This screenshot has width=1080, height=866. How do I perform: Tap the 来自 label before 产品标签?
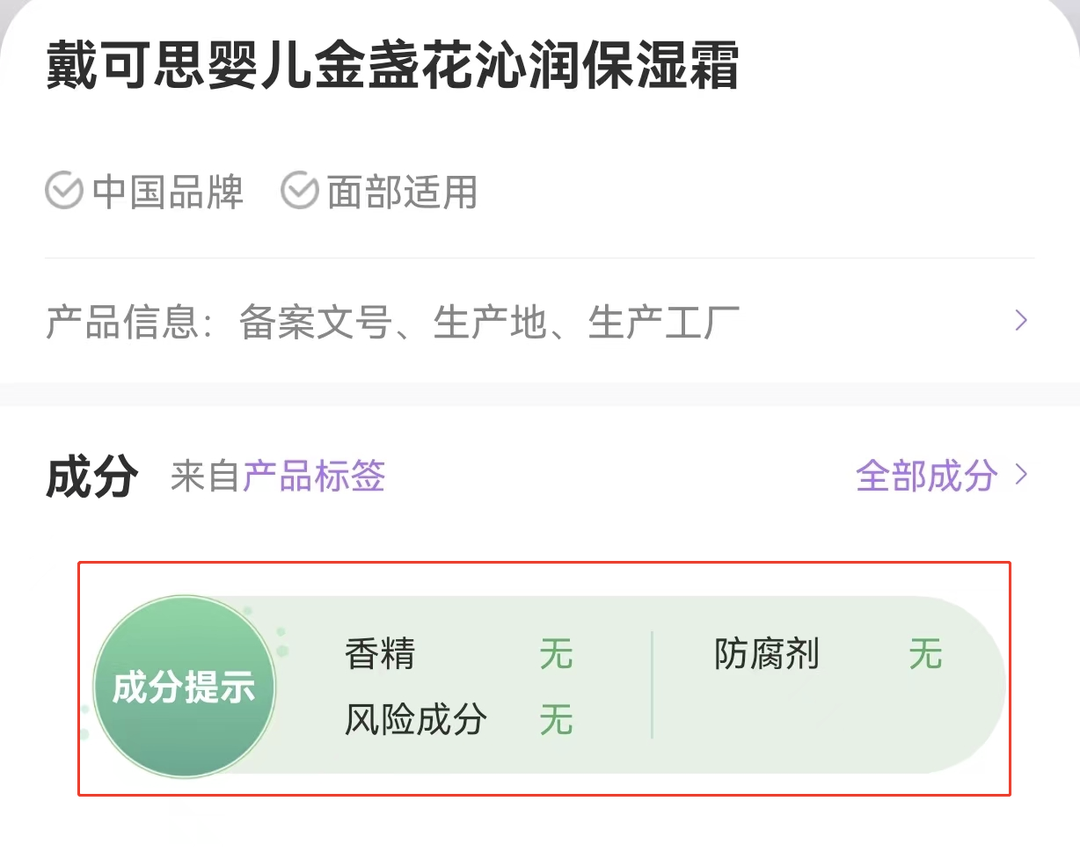[x=206, y=475]
